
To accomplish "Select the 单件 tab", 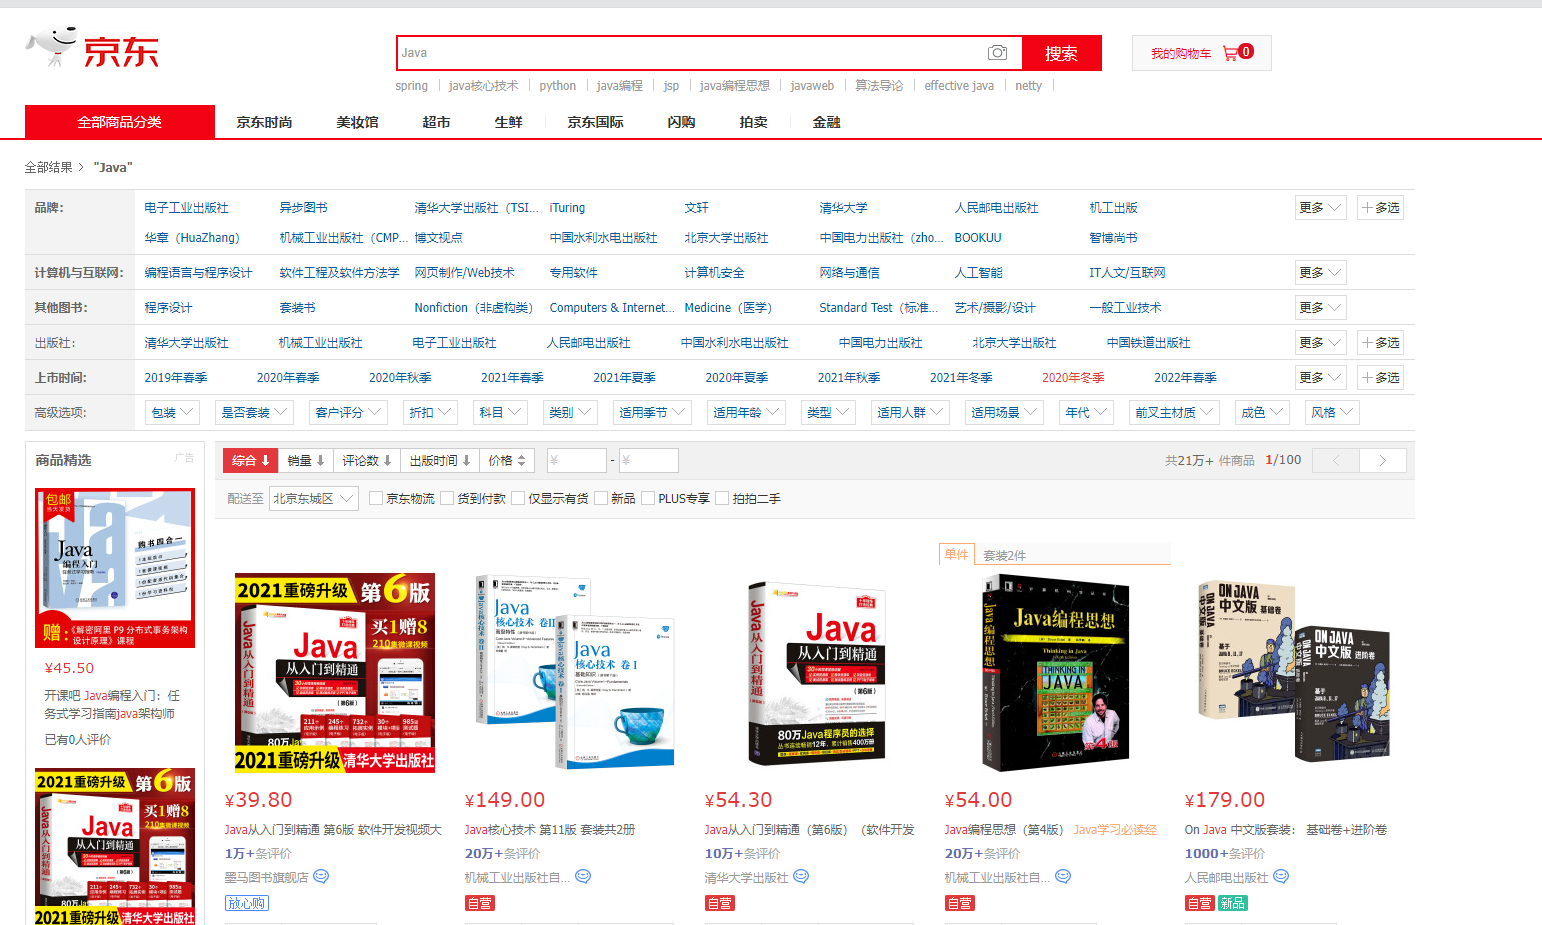I will (x=957, y=554).
